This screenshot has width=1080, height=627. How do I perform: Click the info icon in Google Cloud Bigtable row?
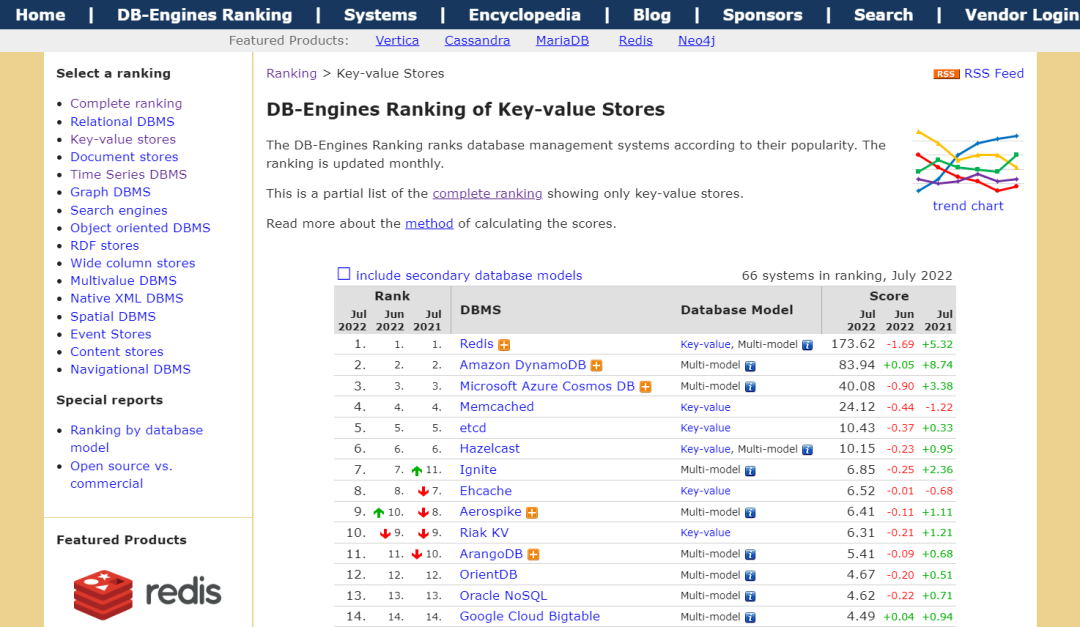[x=750, y=617]
